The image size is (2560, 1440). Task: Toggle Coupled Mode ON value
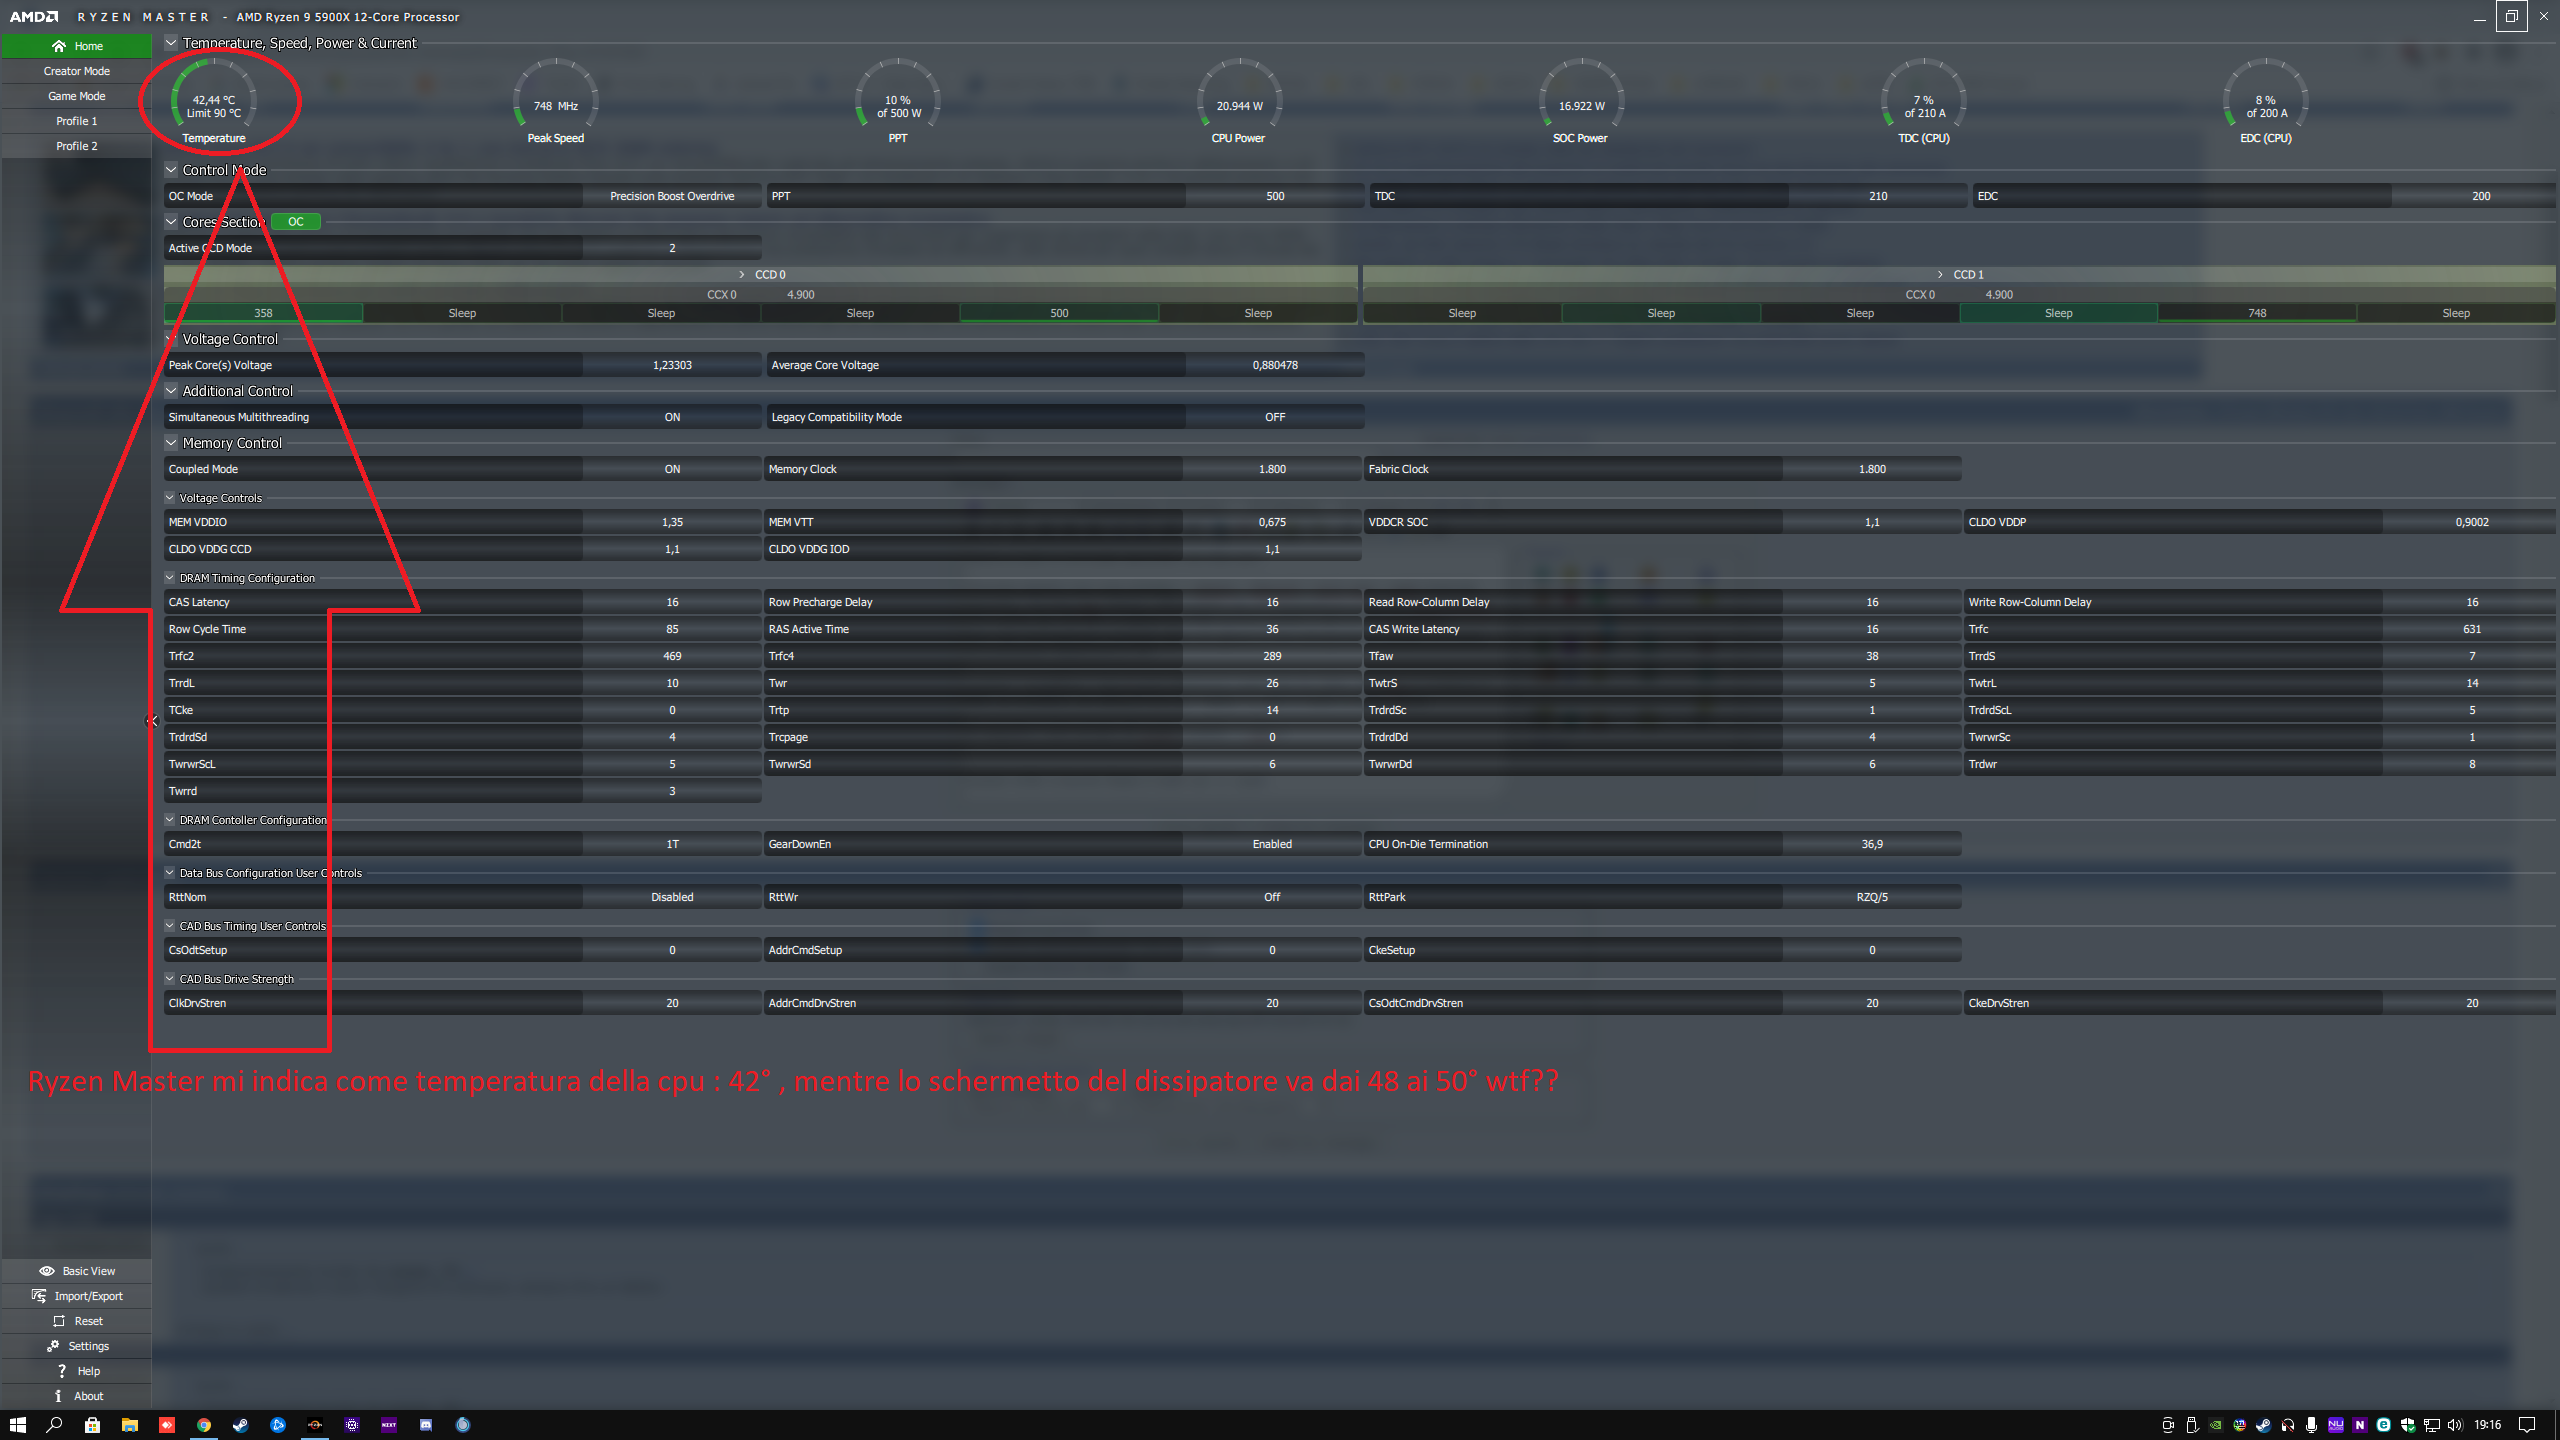pyautogui.click(x=672, y=469)
